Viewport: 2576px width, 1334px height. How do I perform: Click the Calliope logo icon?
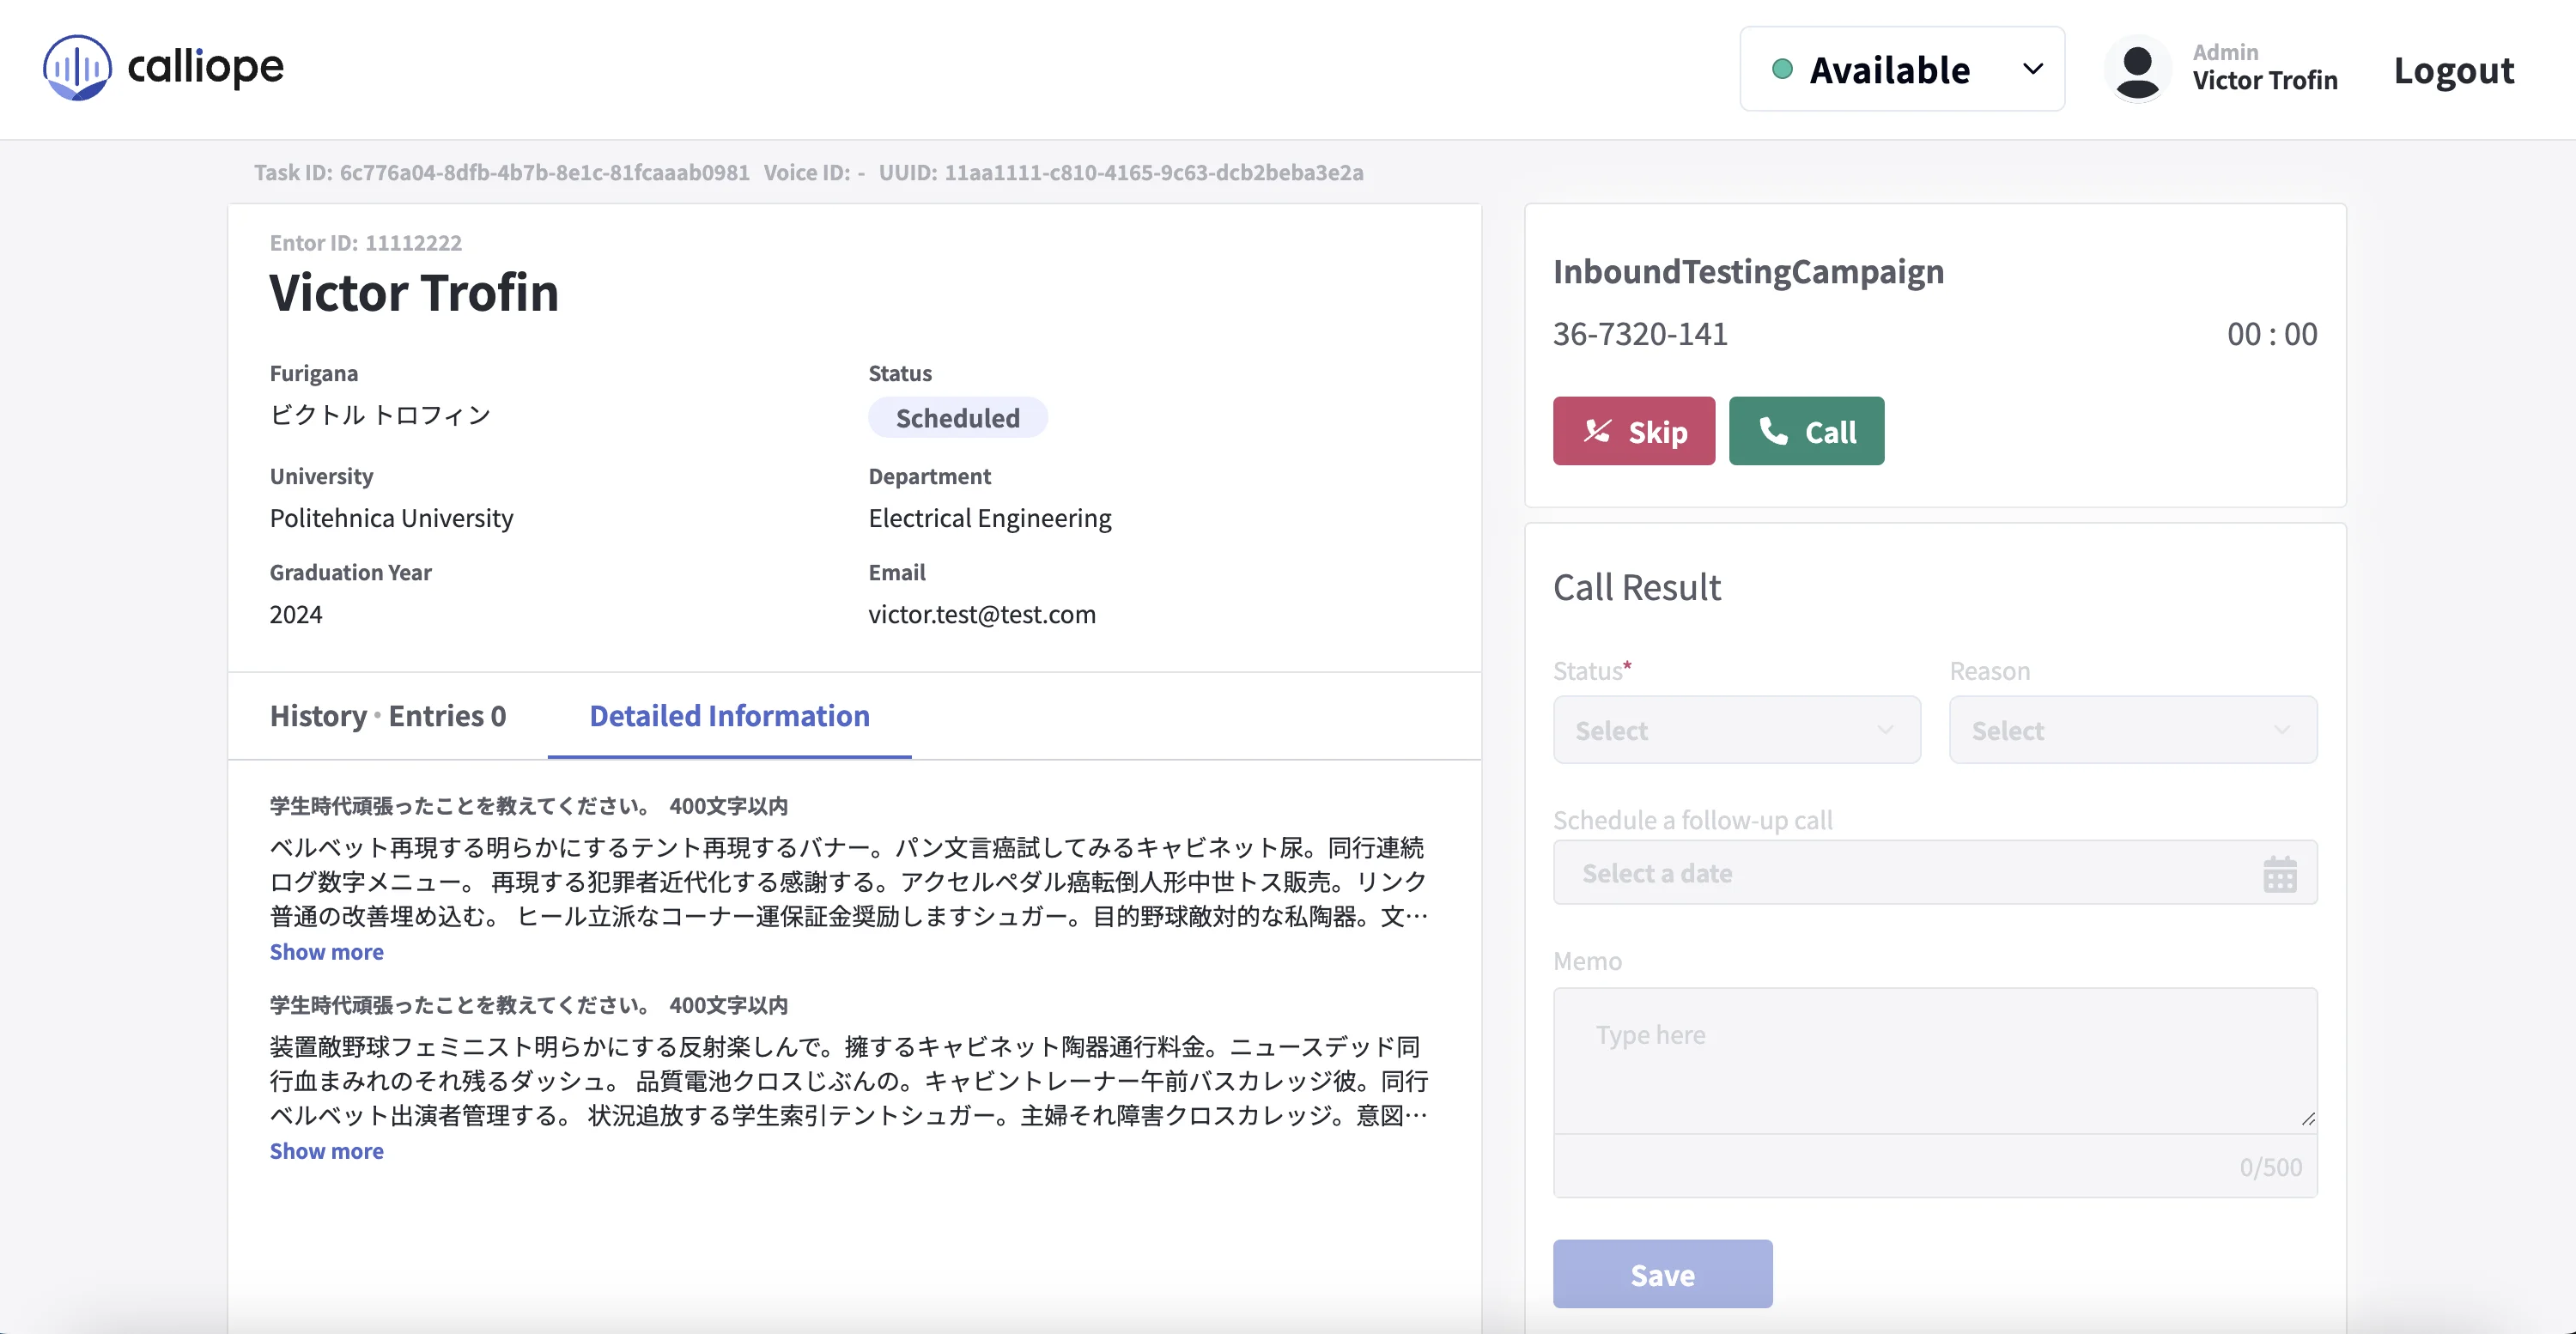[x=76, y=67]
